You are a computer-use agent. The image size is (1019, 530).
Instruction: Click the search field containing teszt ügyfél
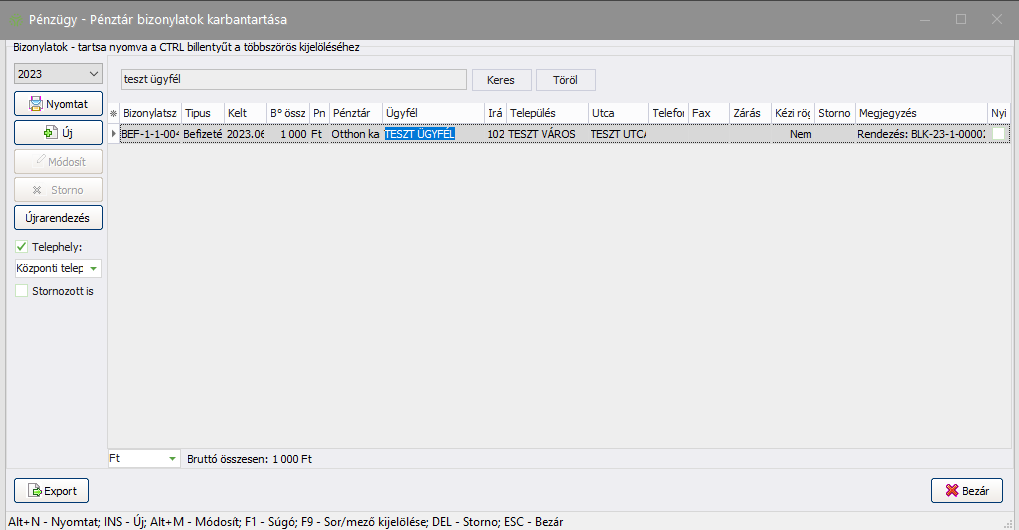coord(292,80)
